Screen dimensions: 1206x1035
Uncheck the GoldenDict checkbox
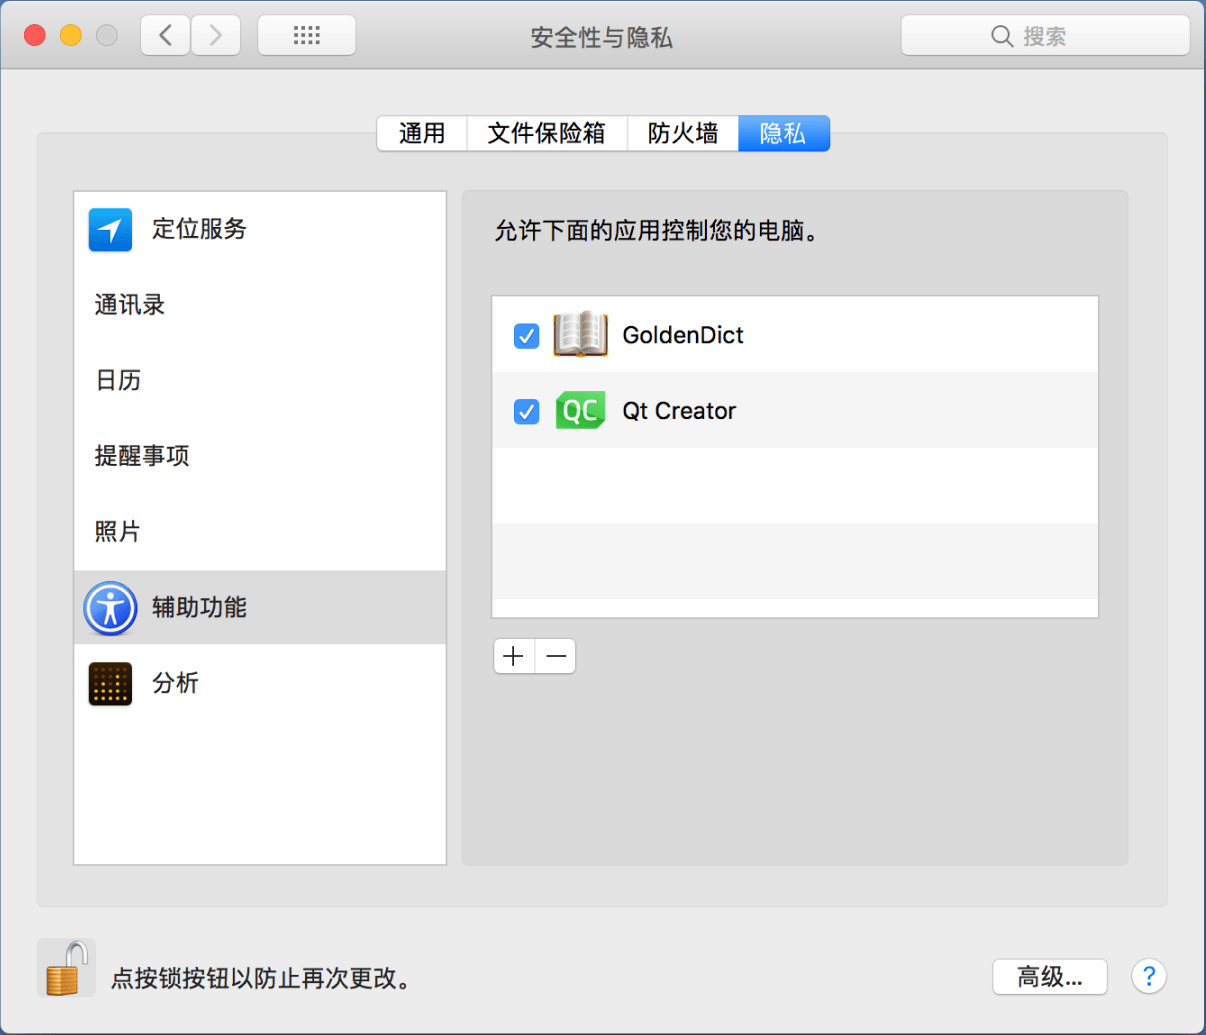[x=526, y=336]
